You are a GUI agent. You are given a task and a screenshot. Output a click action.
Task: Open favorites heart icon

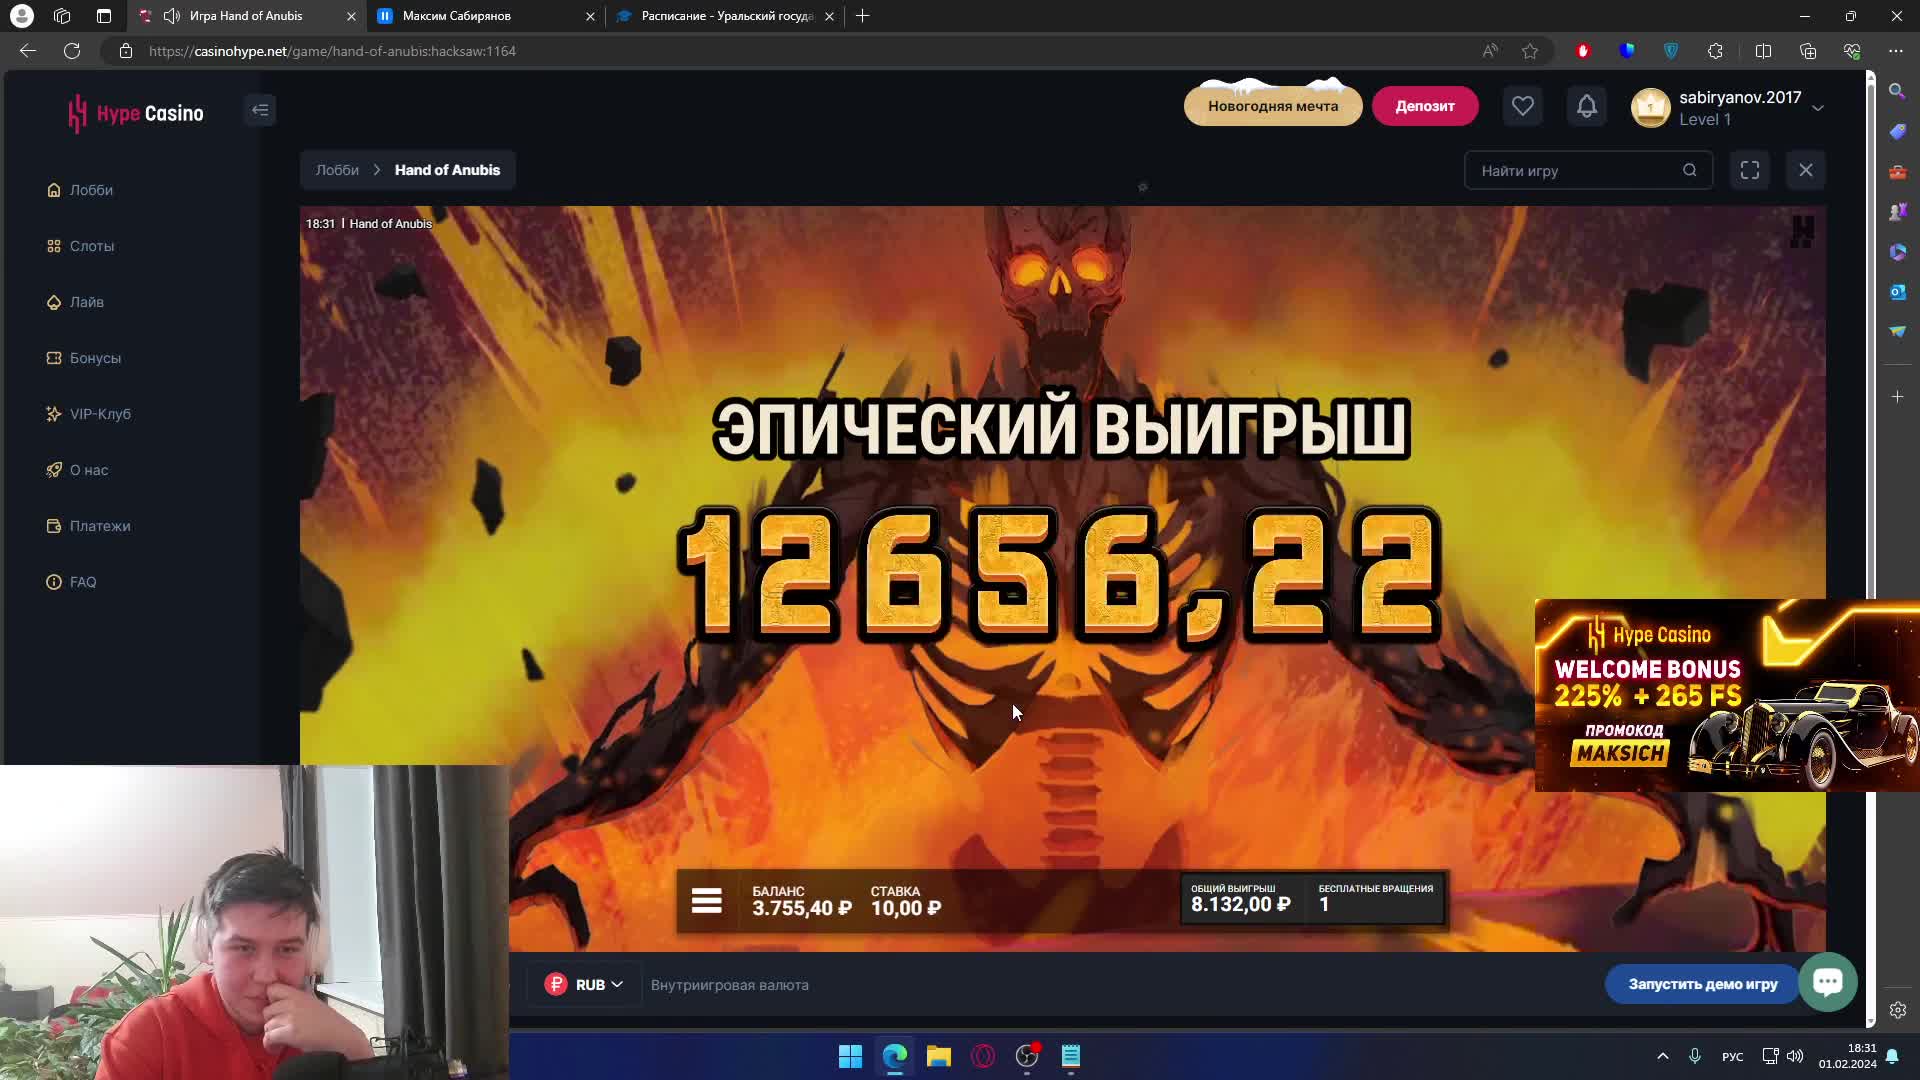pos(1522,106)
